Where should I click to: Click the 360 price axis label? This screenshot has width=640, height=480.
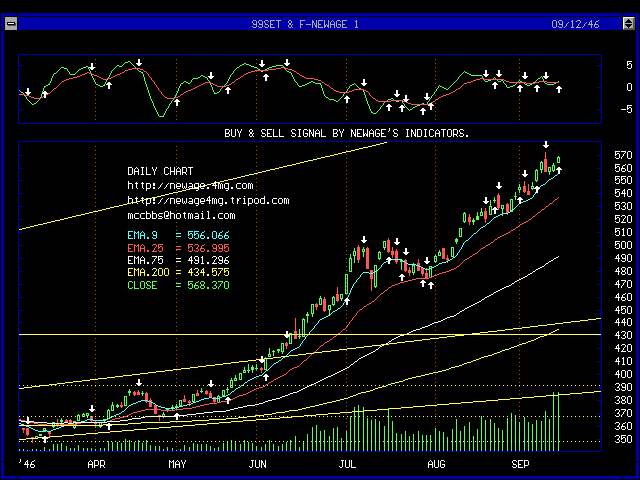(x=623, y=427)
